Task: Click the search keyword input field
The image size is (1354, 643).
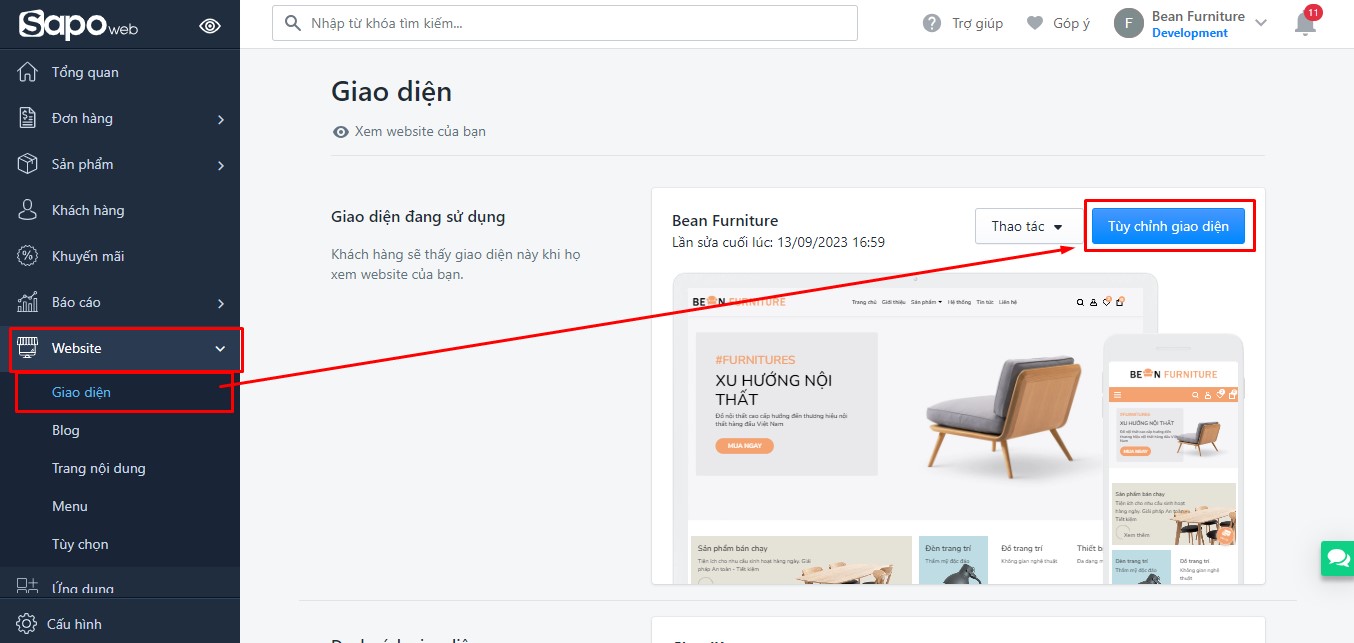Action: [x=565, y=23]
